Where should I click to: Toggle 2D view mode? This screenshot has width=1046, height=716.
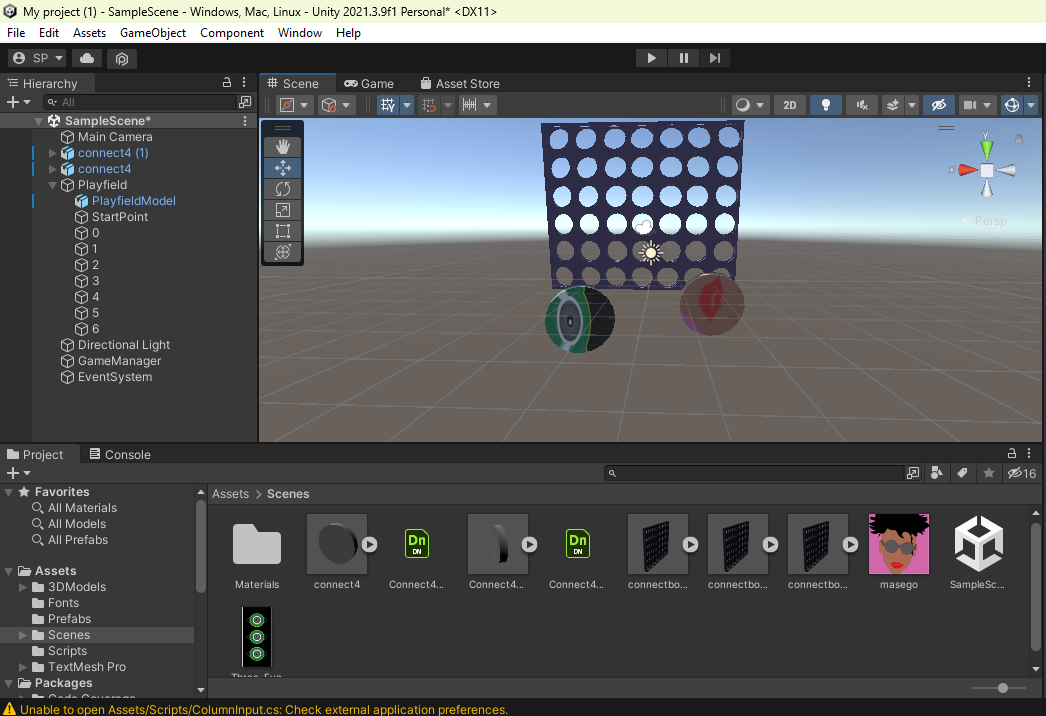(x=790, y=105)
